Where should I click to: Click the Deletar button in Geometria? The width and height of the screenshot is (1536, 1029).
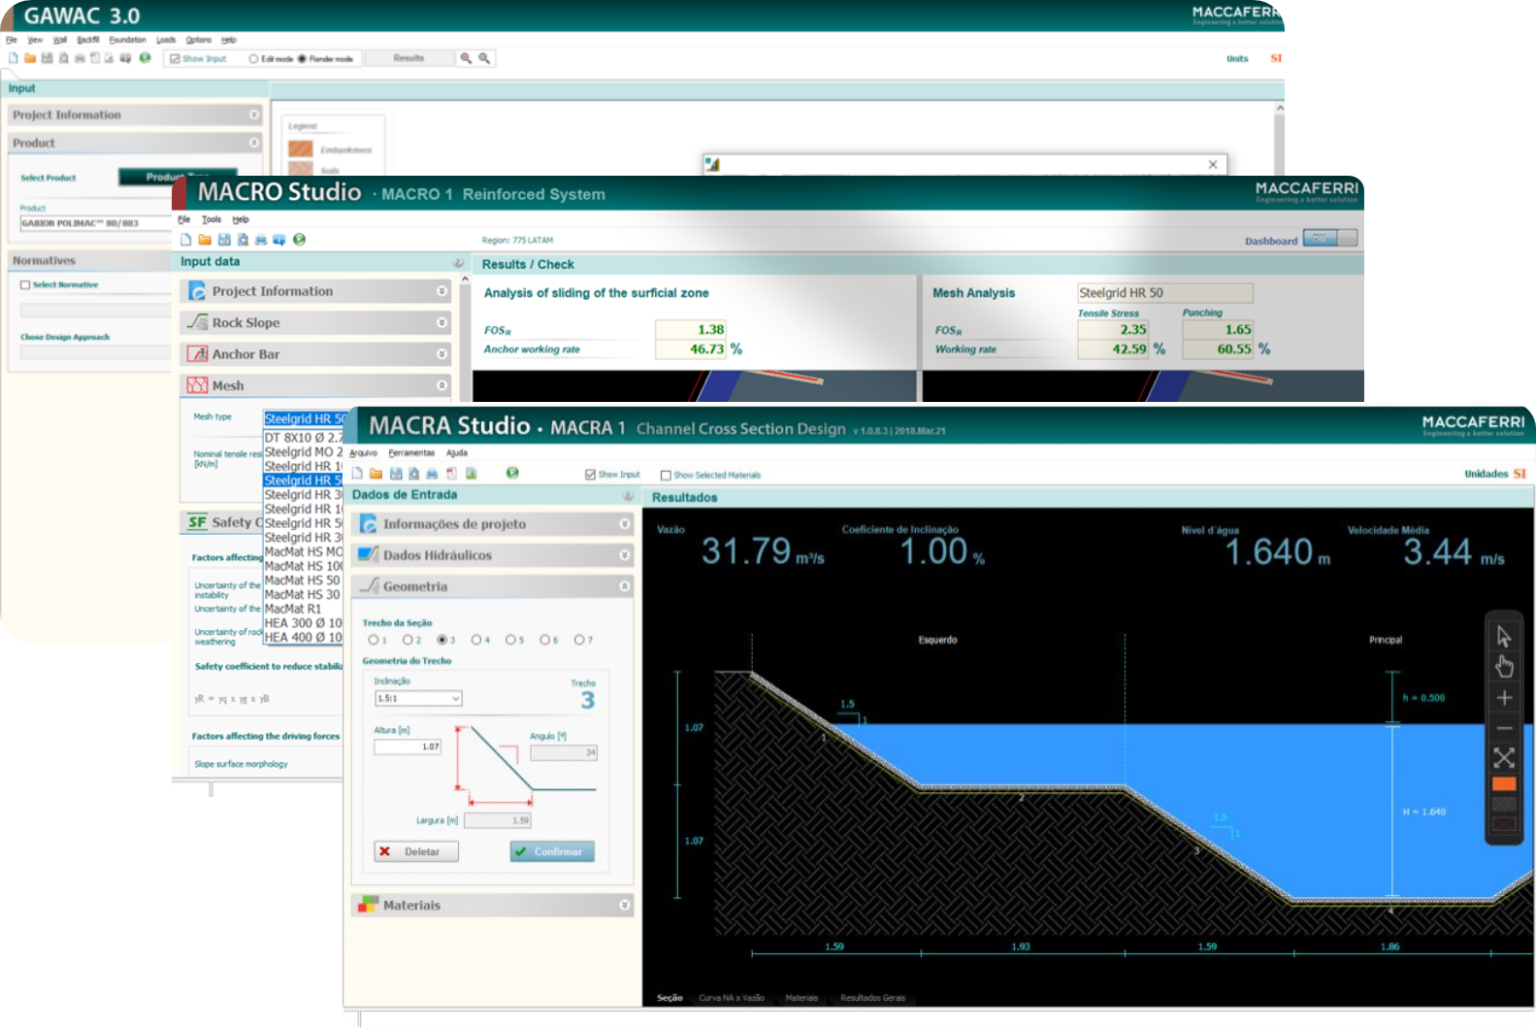(x=416, y=851)
